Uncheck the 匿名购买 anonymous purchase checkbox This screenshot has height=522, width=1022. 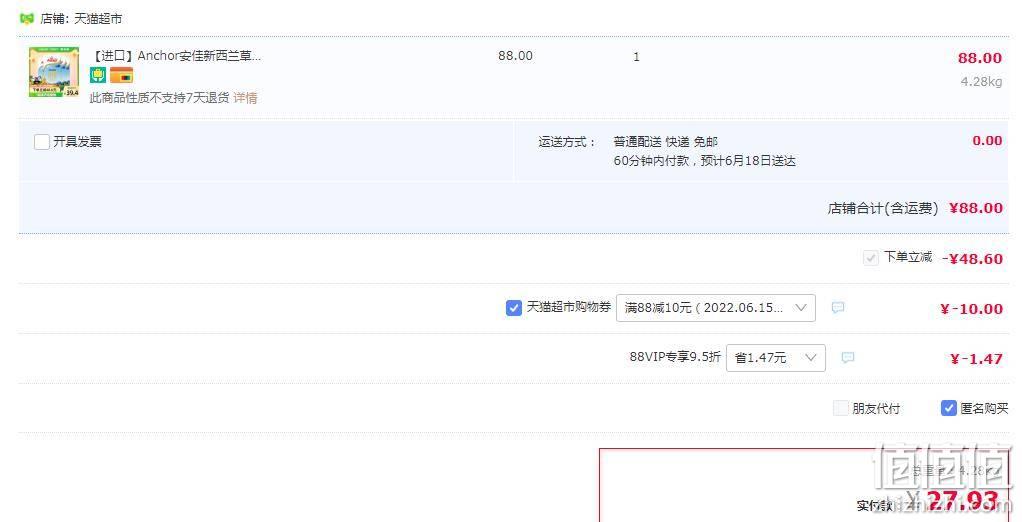click(x=949, y=408)
